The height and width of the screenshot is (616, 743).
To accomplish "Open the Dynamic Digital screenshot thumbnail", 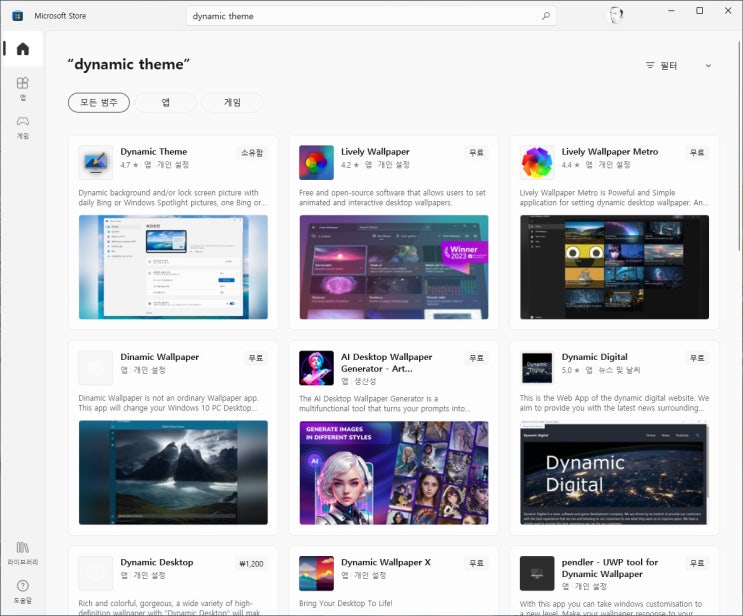I will (x=614, y=472).
